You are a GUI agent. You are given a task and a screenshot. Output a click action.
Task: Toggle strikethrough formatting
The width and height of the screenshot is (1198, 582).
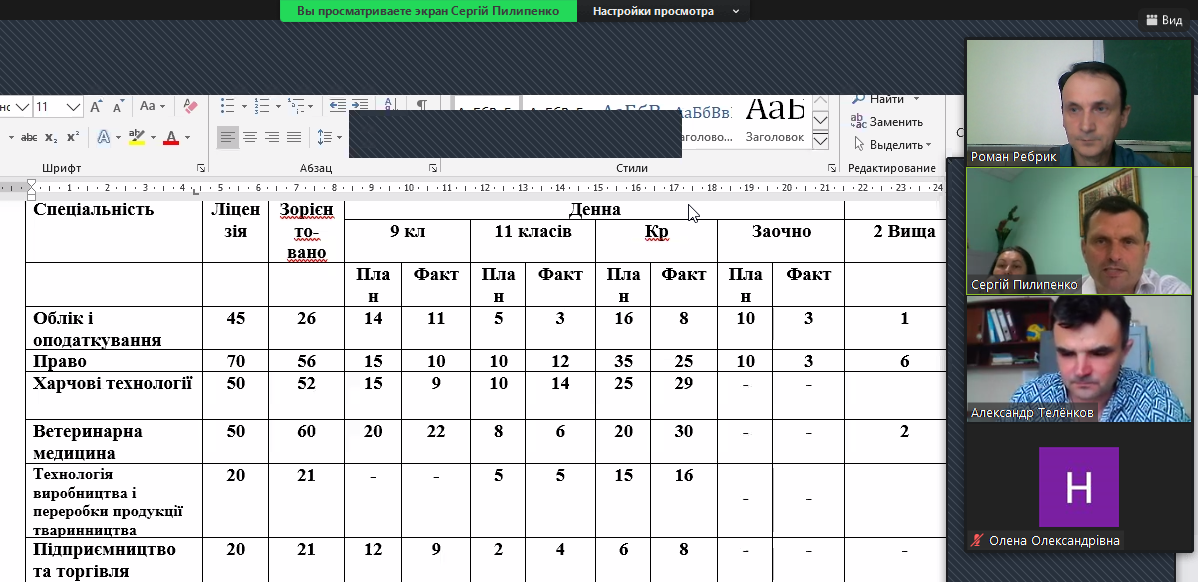pos(29,137)
